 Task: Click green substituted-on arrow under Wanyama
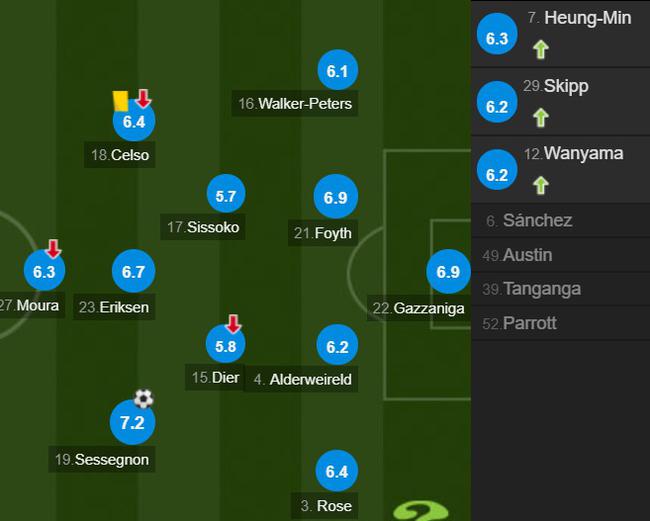coord(541,185)
